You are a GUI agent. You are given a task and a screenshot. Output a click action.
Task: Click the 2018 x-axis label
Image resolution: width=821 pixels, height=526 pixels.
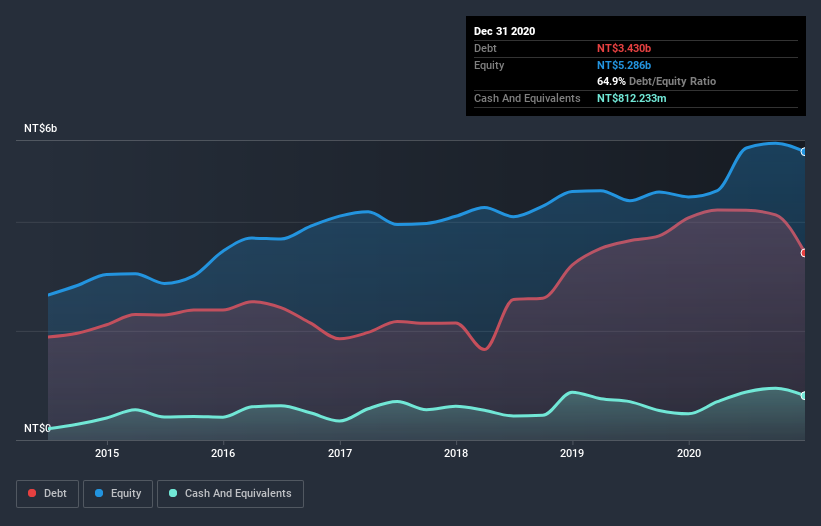(x=456, y=453)
